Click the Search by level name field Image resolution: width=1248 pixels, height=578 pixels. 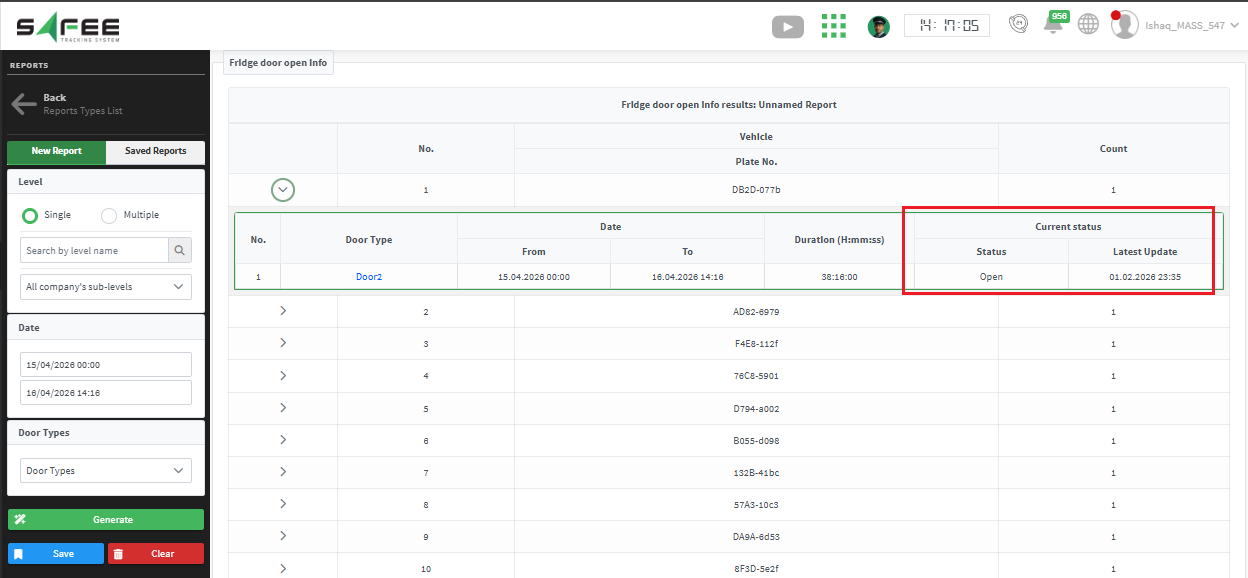[x=94, y=250]
